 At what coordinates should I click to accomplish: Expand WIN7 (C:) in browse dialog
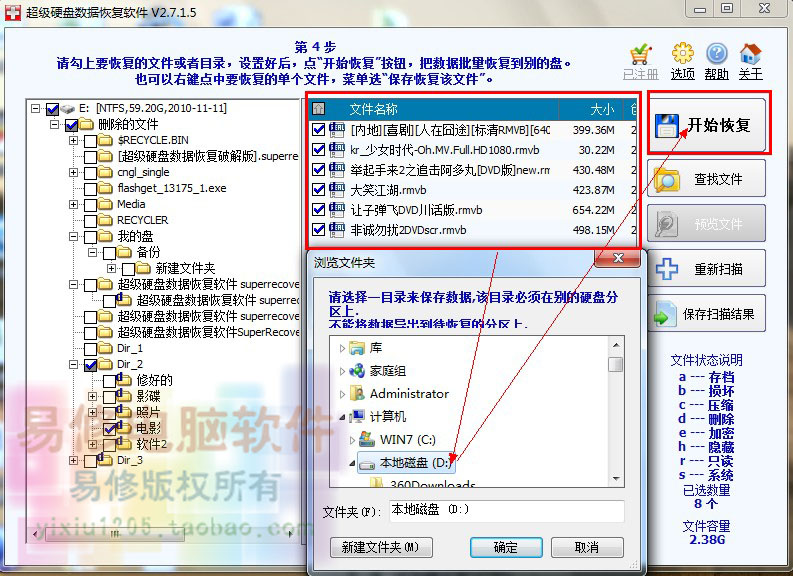pyautogui.click(x=353, y=439)
